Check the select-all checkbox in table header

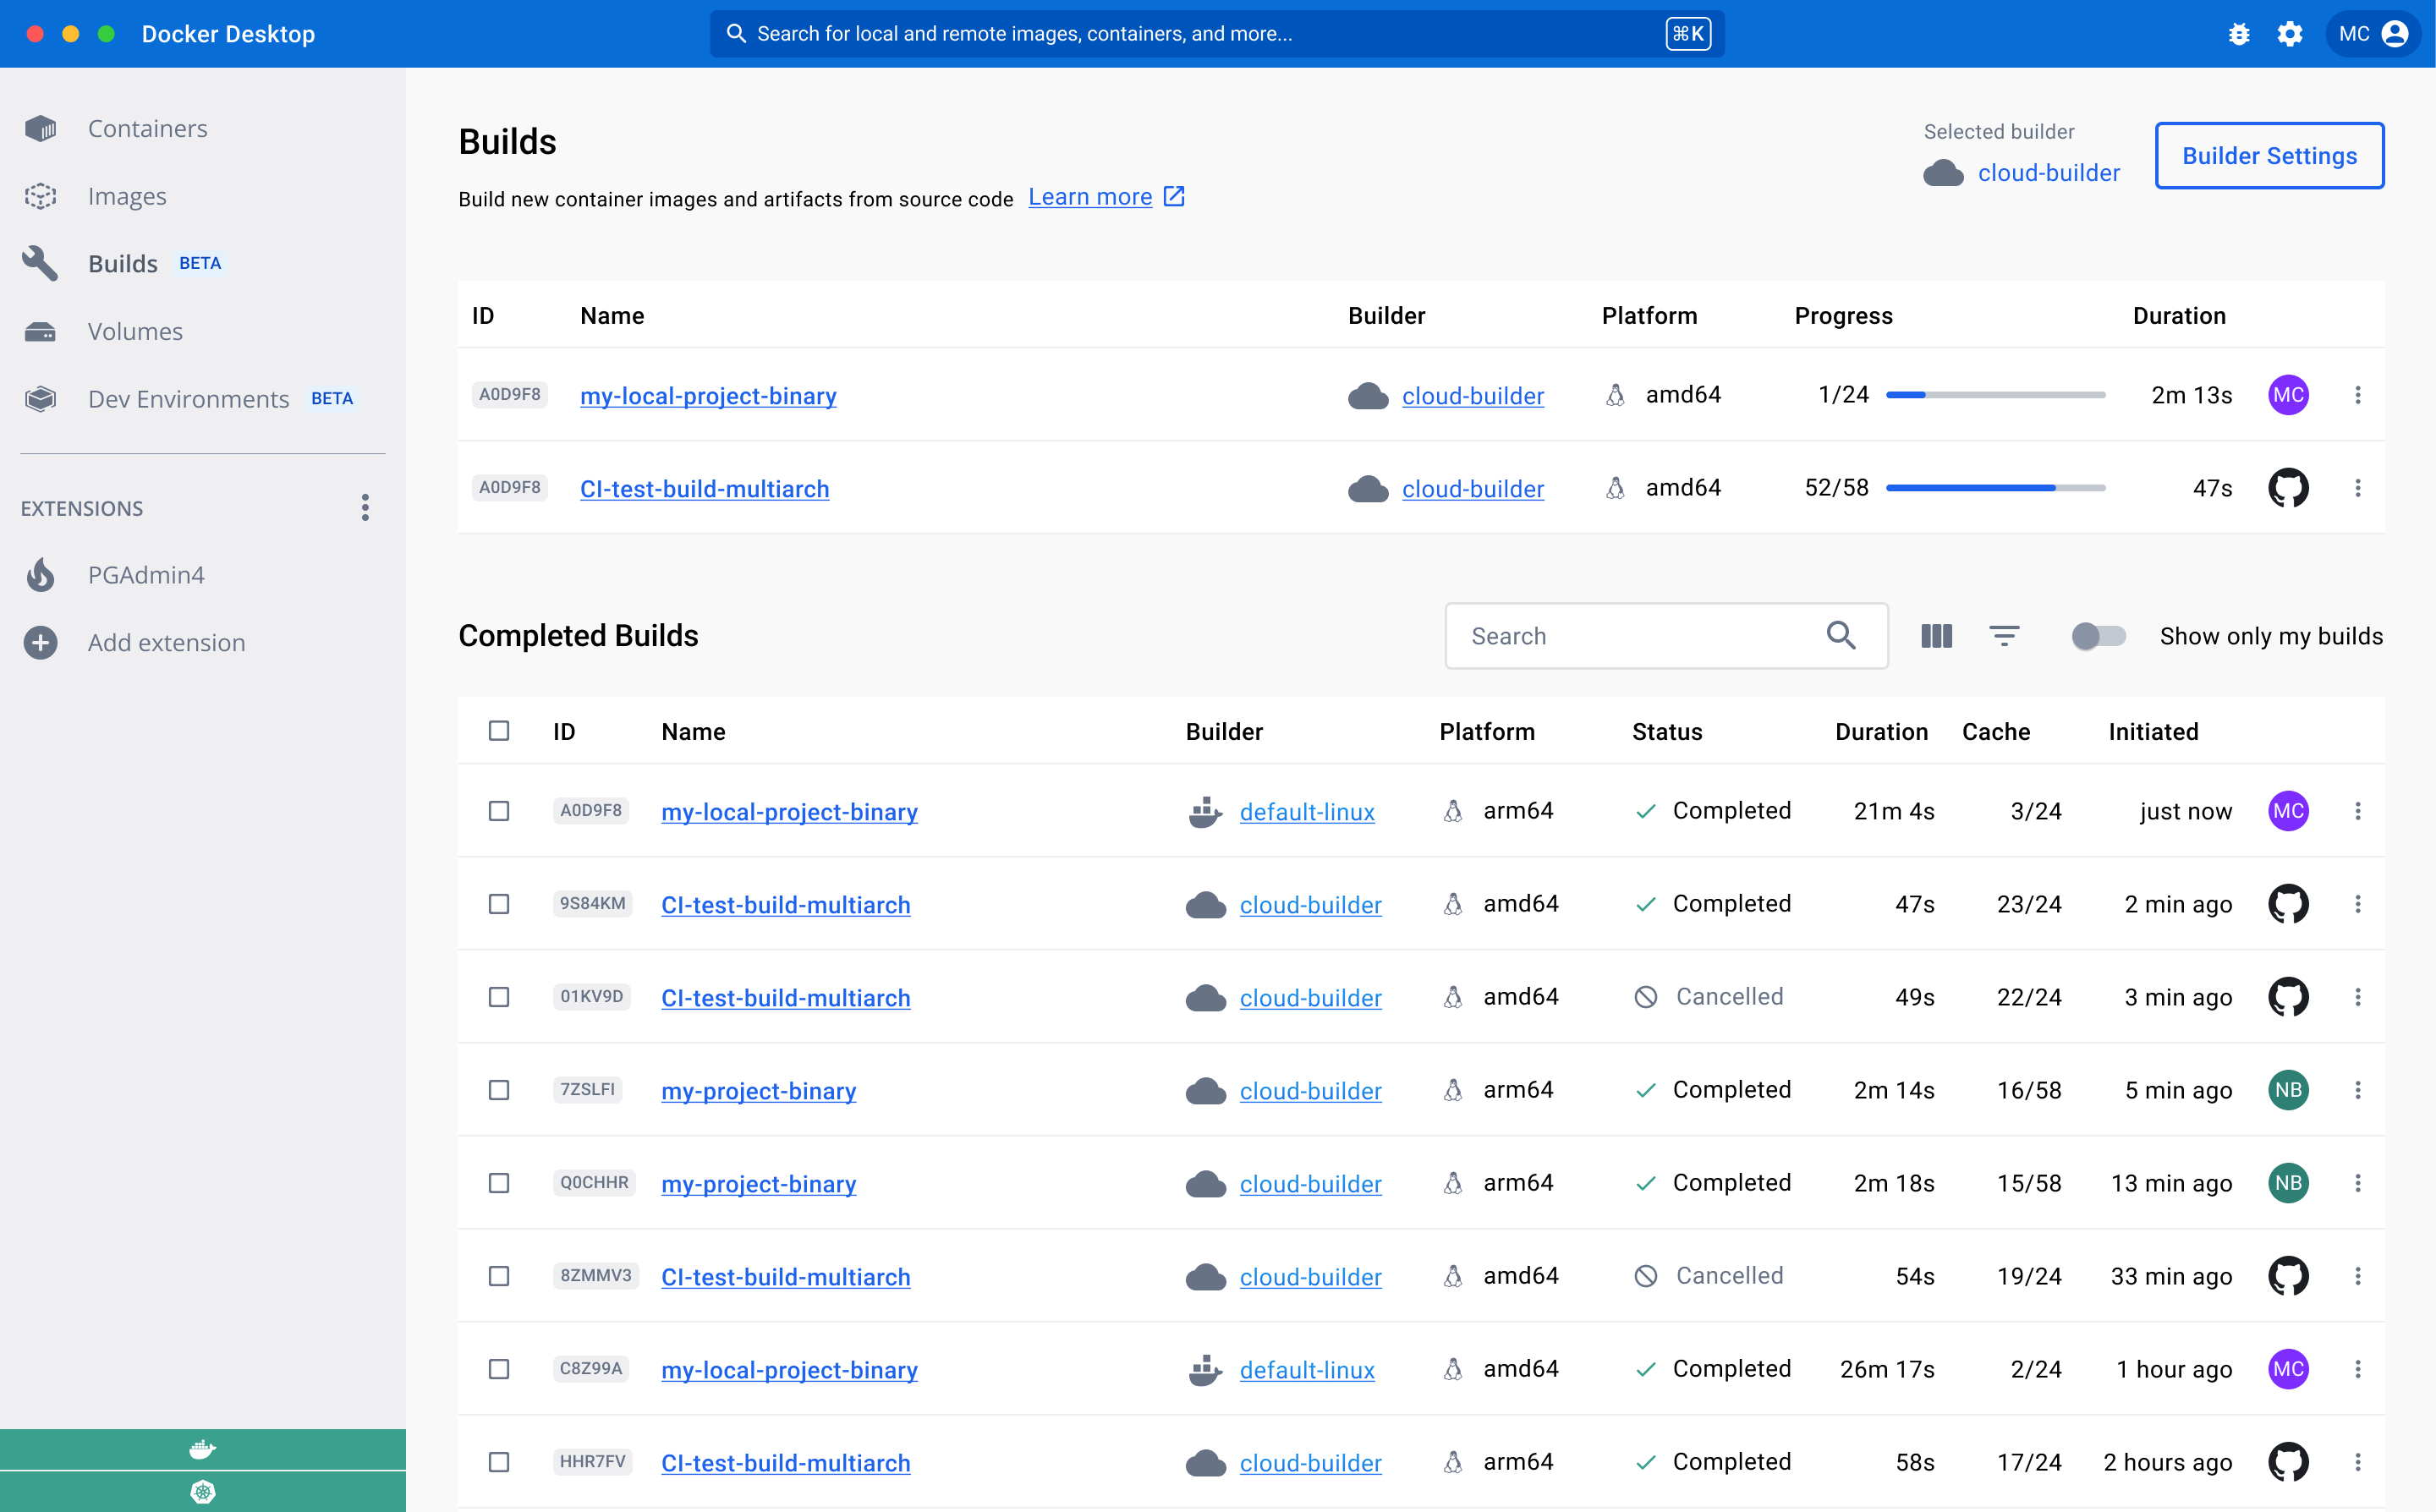click(499, 731)
